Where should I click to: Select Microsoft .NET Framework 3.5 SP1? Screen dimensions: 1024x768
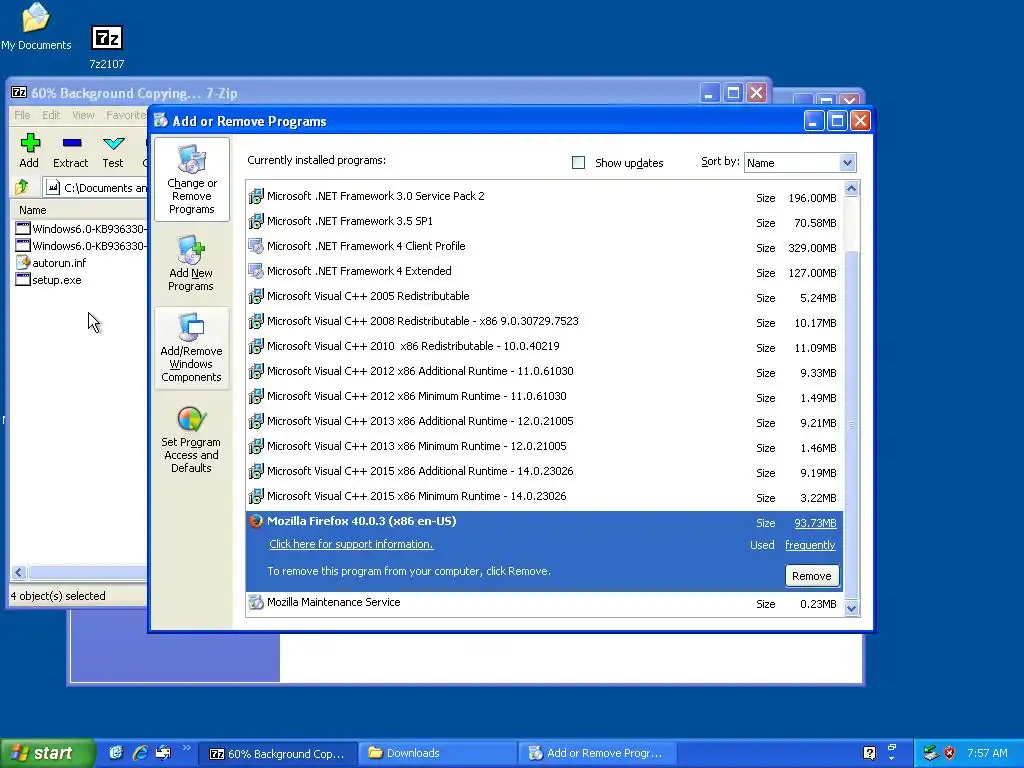click(x=544, y=221)
